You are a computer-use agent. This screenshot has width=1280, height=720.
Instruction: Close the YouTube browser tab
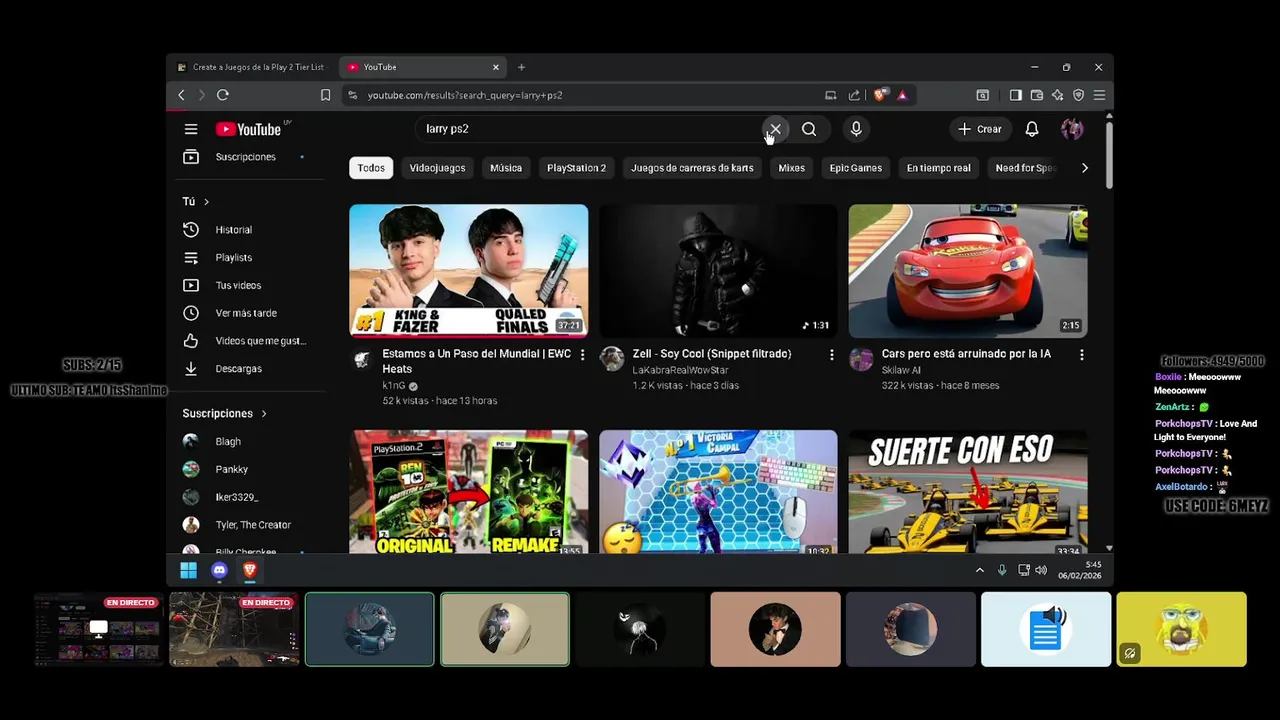495,67
